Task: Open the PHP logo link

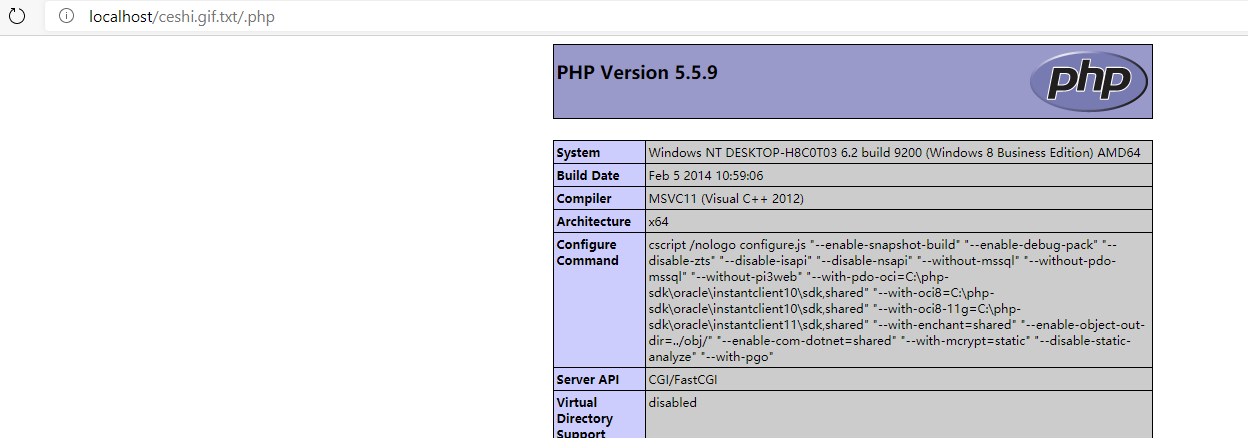Action: pos(1089,81)
